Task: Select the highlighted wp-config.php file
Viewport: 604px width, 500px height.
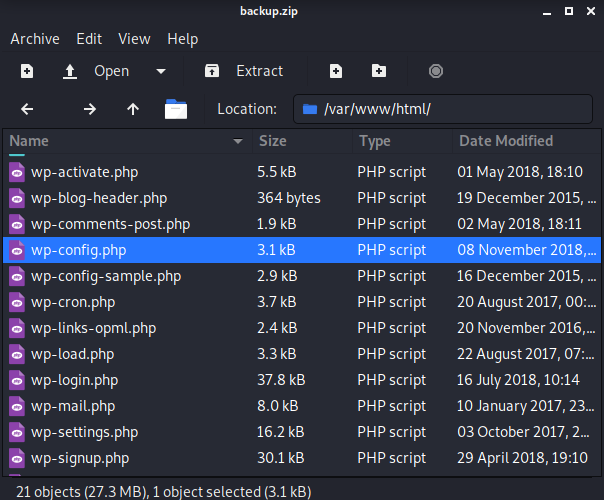Action: [302, 250]
